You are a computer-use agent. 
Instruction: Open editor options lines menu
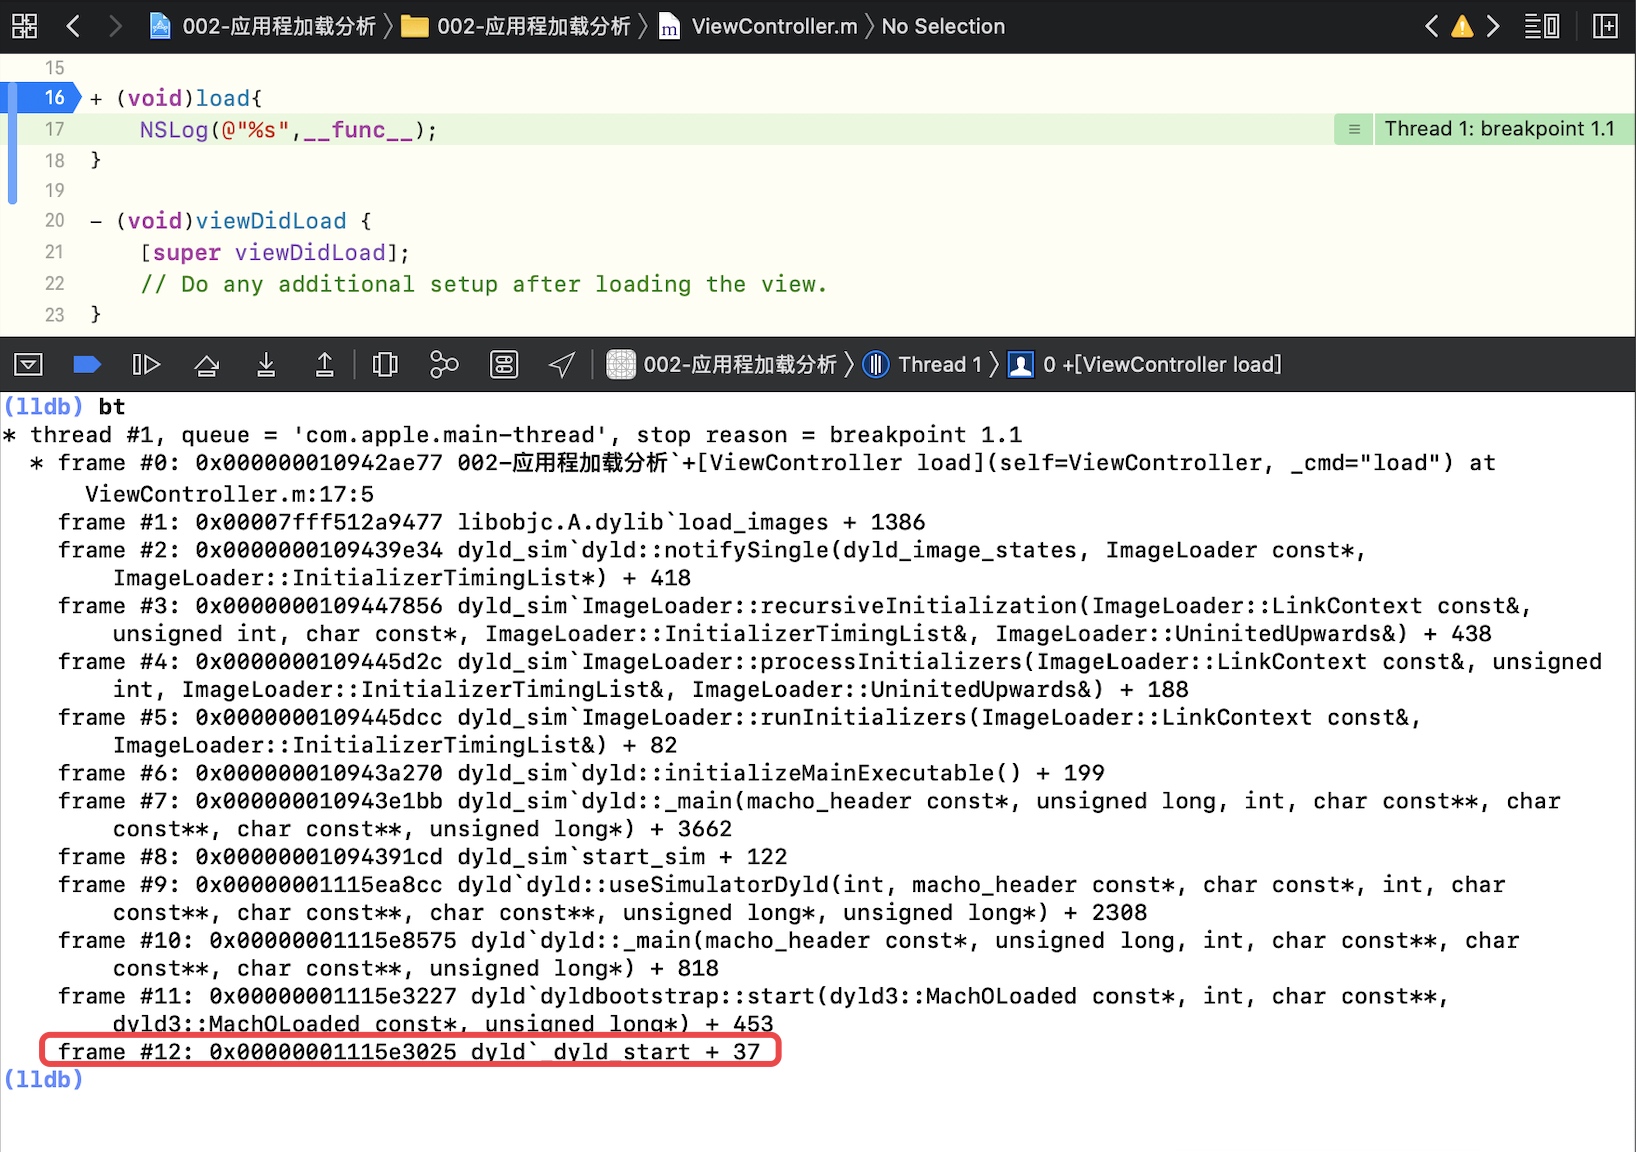[x=1541, y=26]
